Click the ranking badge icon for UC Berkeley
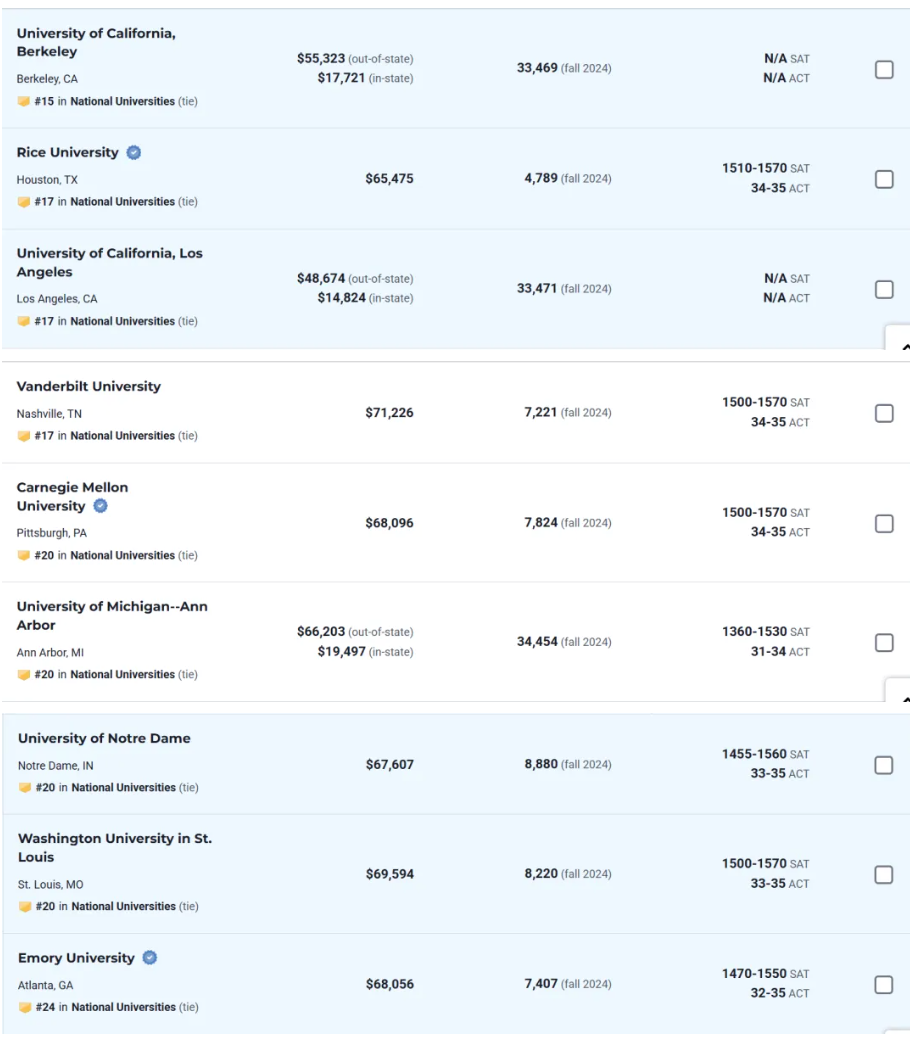This screenshot has height=1041, width=910. (24, 102)
